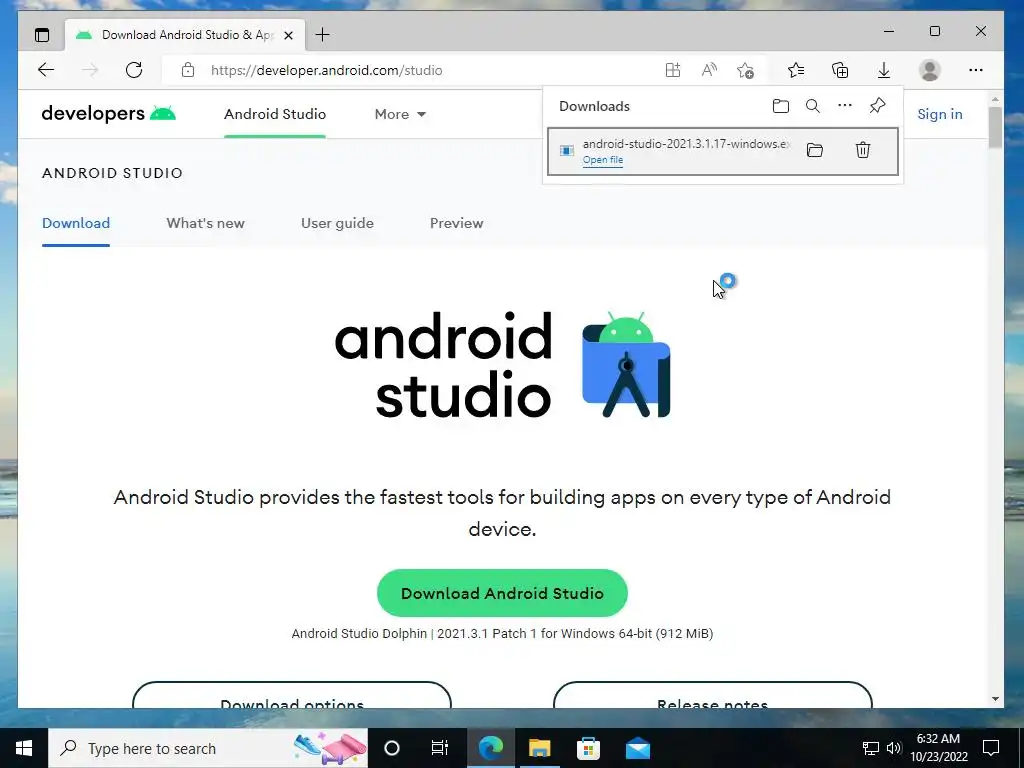The width and height of the screenshot is (1024, 768).
Task: Open Cortana from the taskbar
Action: (392, 748)
